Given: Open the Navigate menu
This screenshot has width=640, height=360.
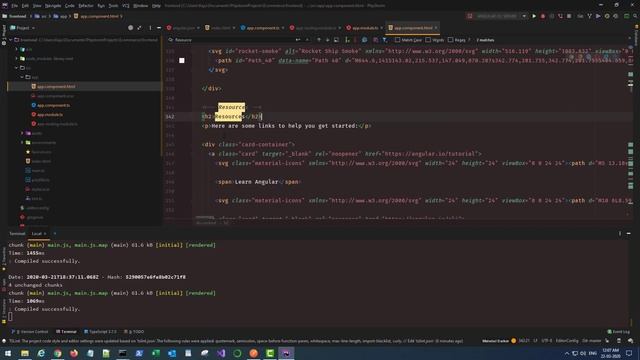Looking at the screenshot, I should coord(53,6).
